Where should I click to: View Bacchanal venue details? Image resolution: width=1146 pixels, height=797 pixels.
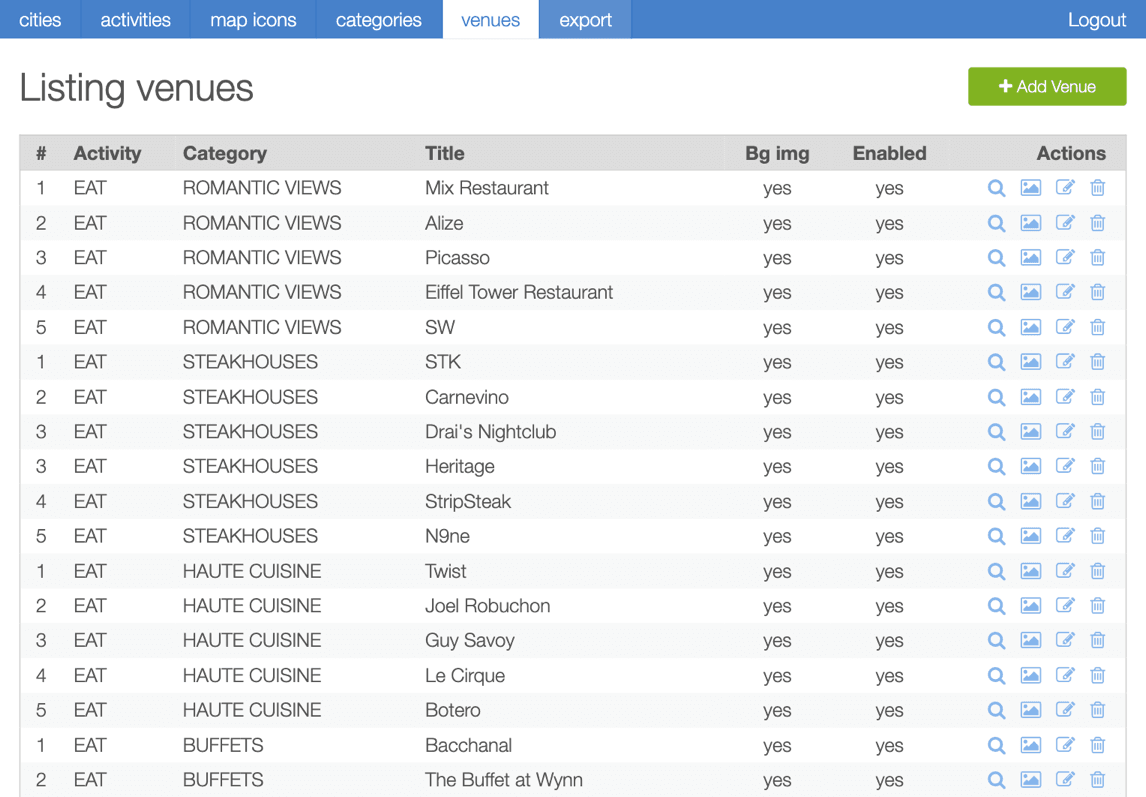(996, 745)
